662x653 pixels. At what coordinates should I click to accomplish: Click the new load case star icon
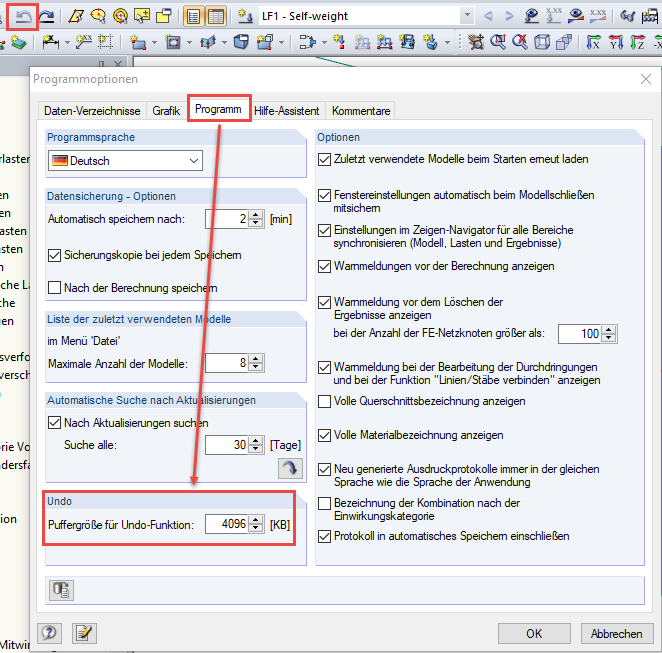click(244, 16)
